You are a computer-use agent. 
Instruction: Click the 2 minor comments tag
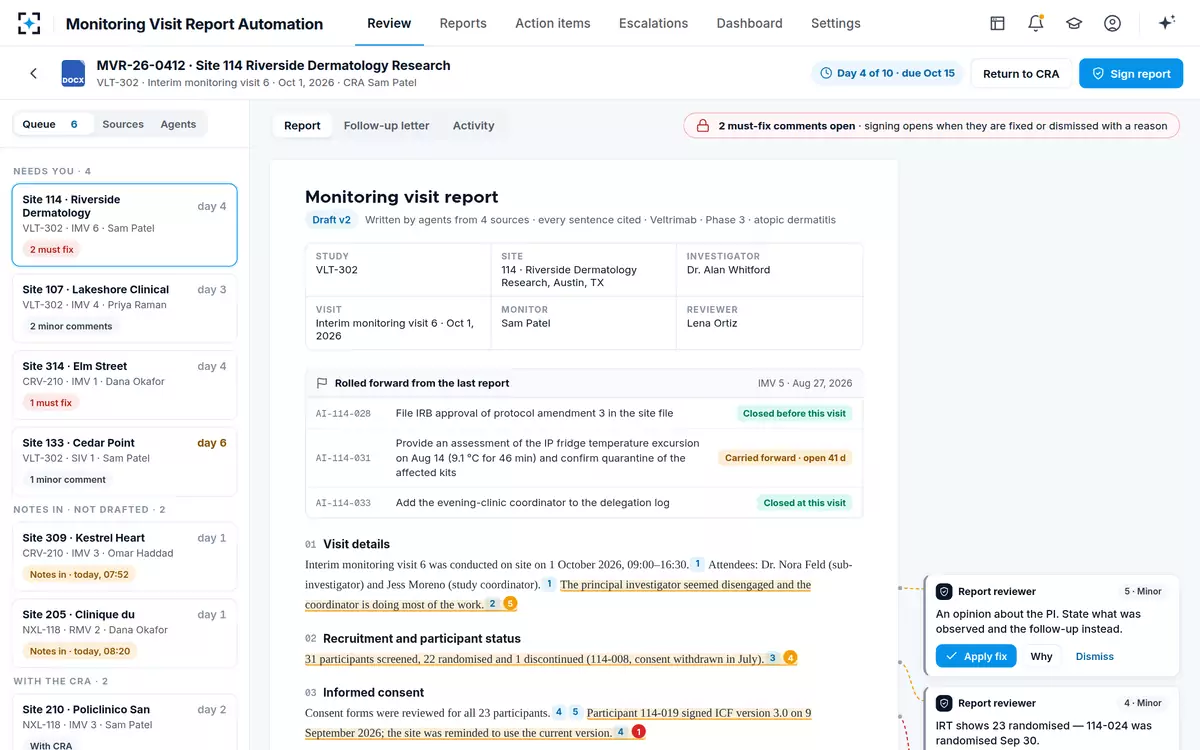(70, 326)
